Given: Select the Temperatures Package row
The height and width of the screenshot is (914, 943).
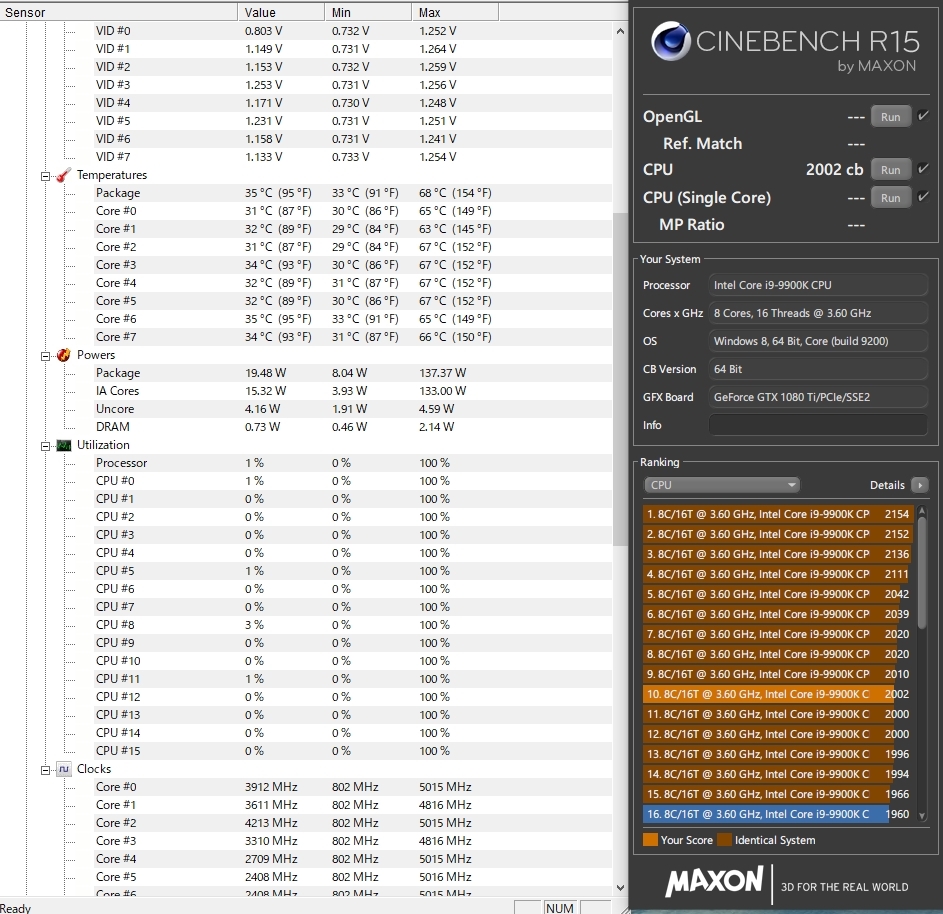Looking at the screenshot, I should tap(352, 193).
